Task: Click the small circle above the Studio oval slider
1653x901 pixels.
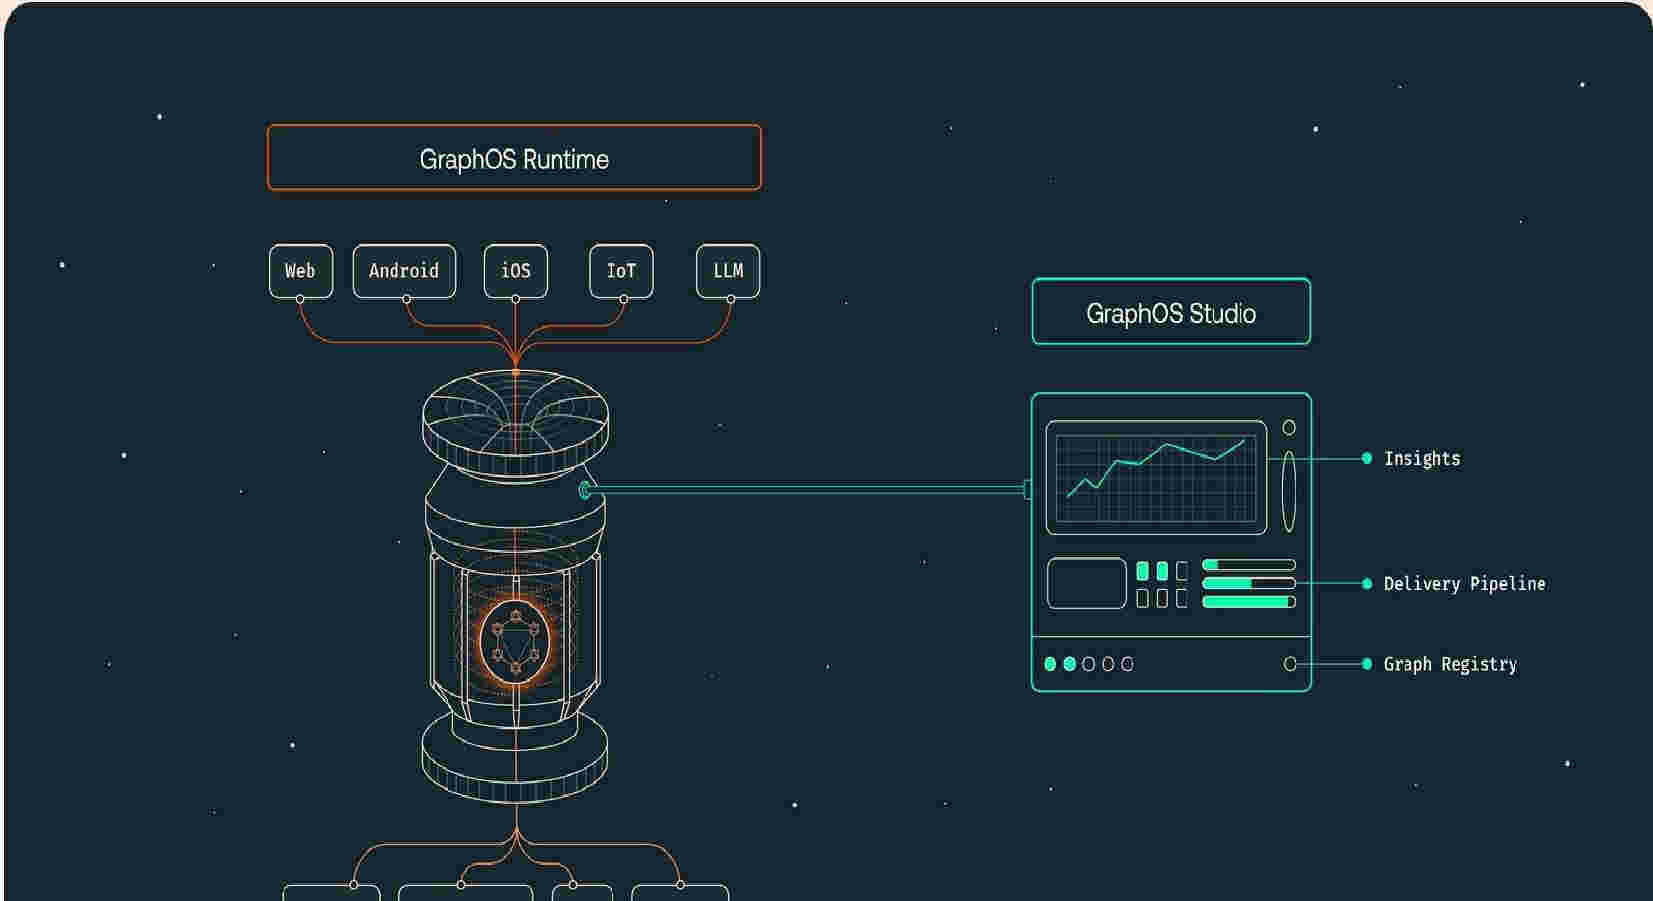Action: (x=1289, y=428)
